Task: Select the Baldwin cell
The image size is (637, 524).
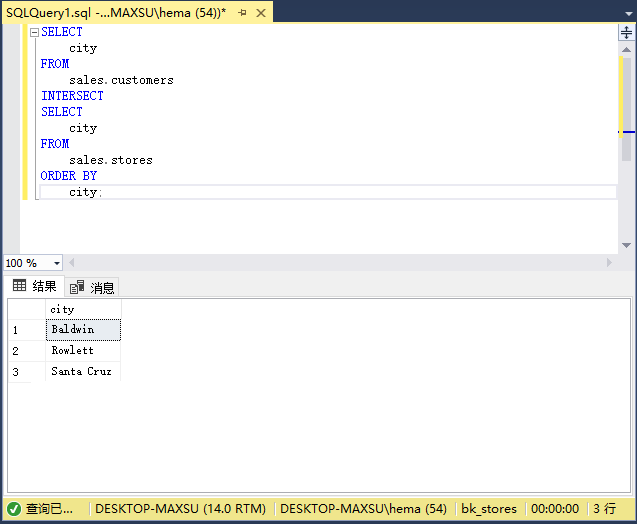Action: (x=83, y=329)
